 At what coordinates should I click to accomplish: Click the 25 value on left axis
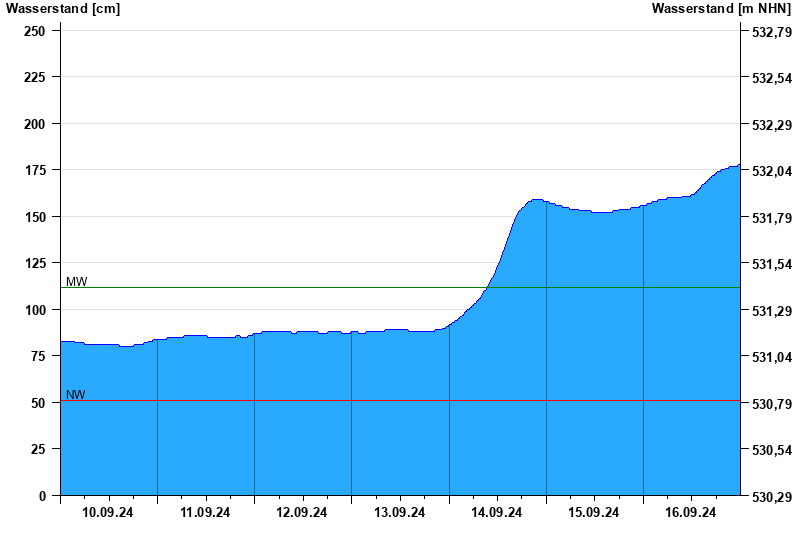[38, 449]
